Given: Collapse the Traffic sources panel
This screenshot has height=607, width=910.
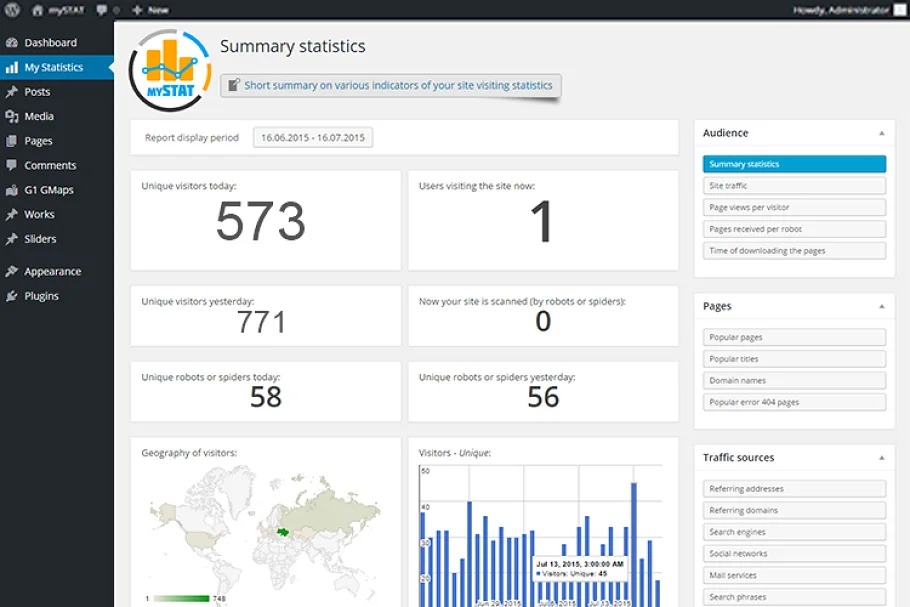Looking at the screenshot, I should click(x=881, y=458).
